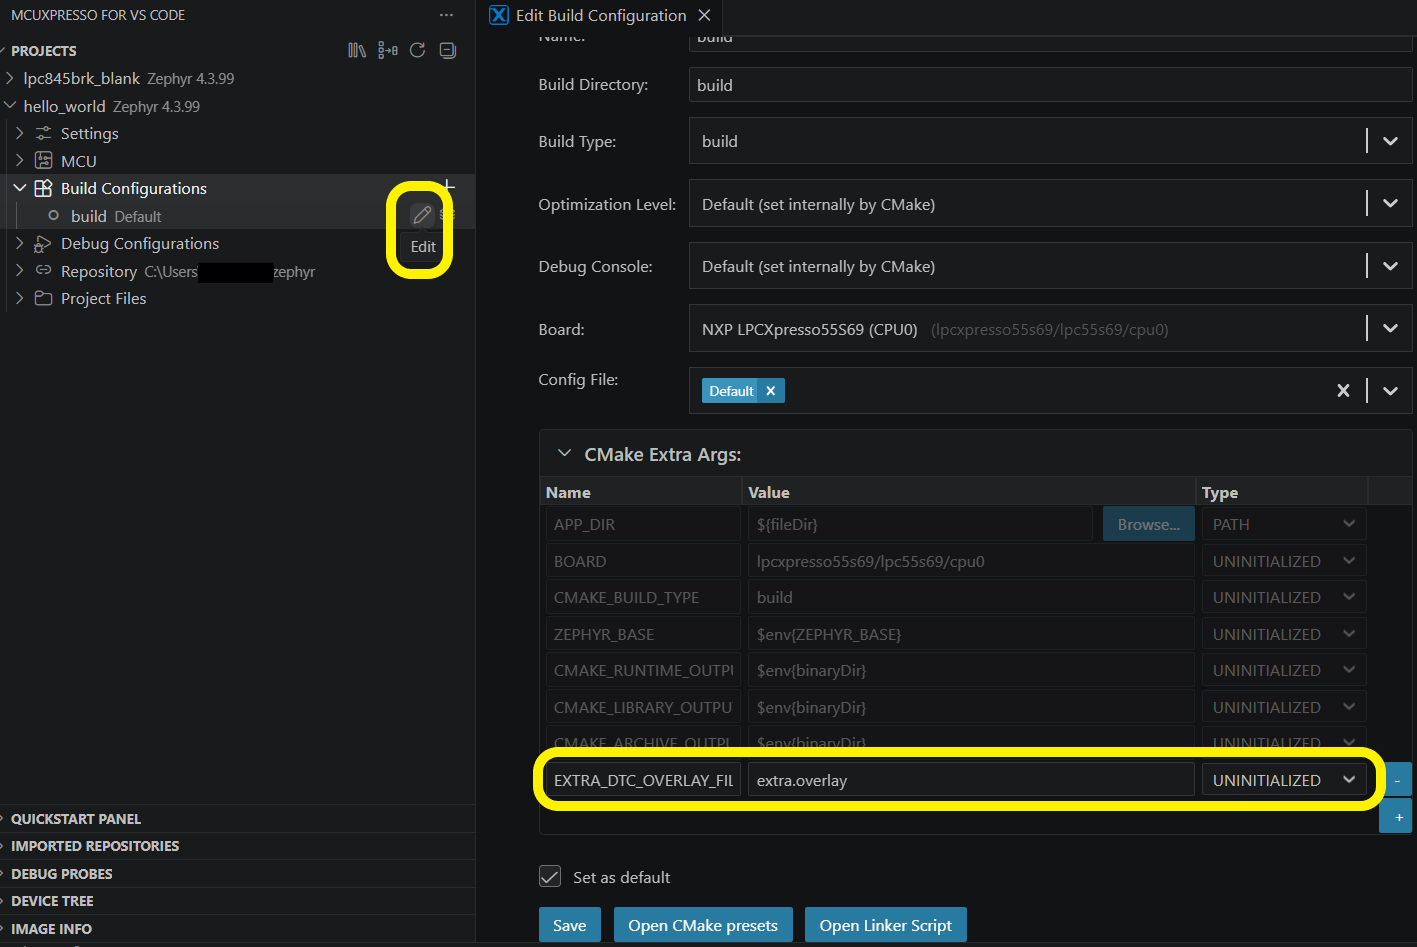Open the Board selection dropdown
Image resolution: width=1417 pixels, height=947 pixels.
coord(1390,329)
